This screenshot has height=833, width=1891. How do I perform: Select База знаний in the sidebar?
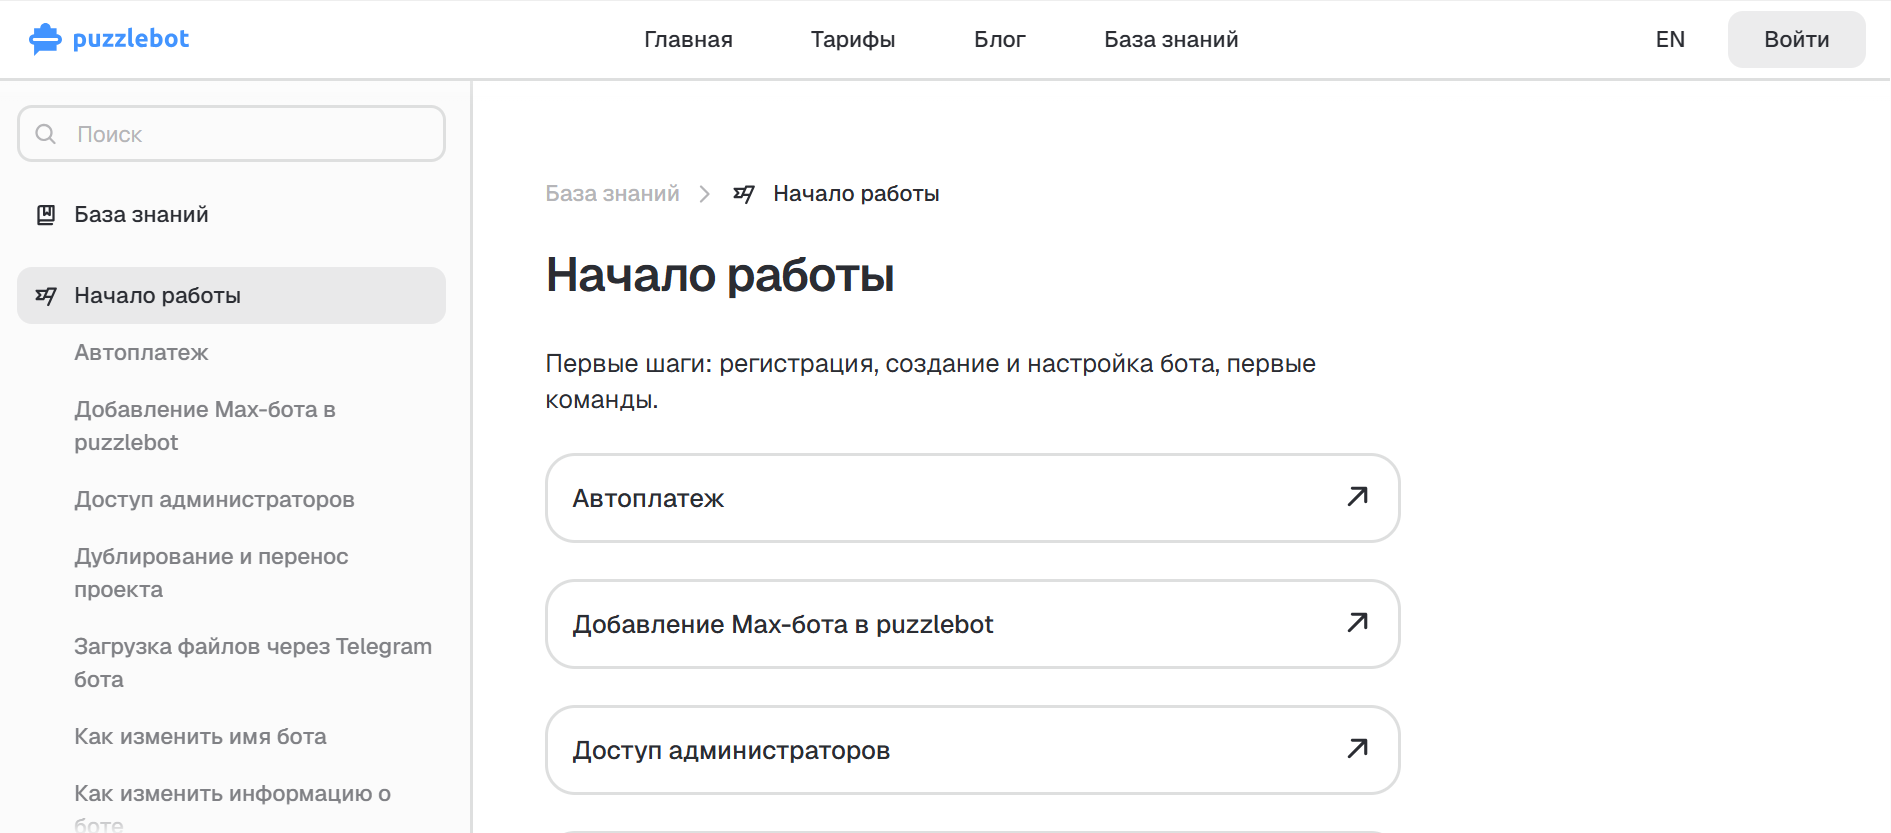pos(141,215)
